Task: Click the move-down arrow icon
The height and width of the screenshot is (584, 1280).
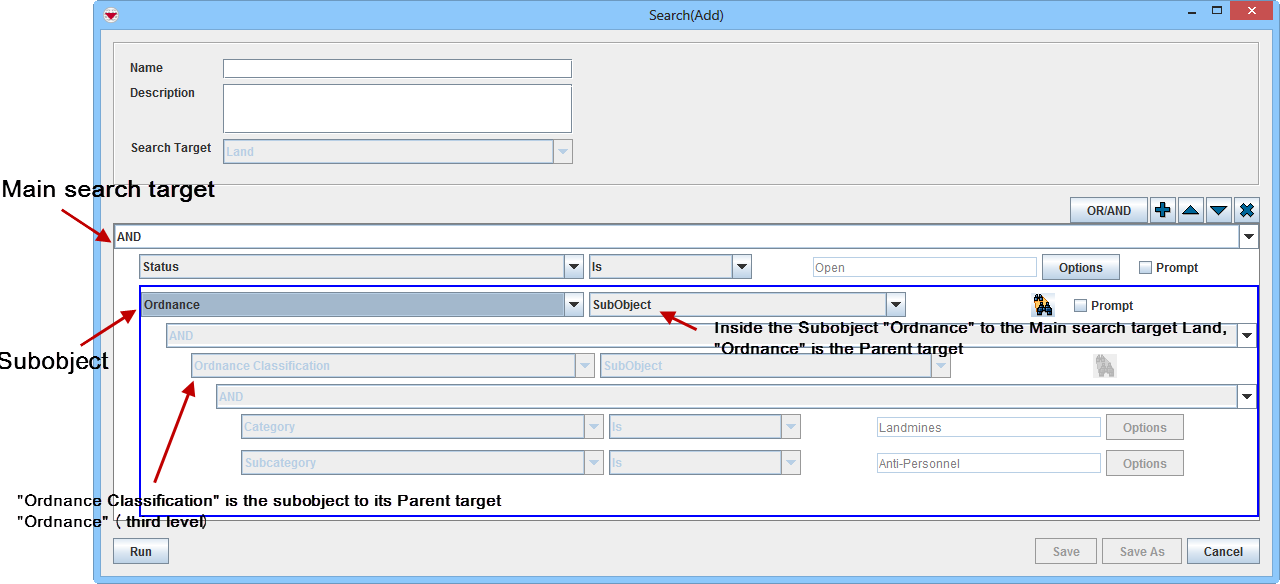Action: click(1218, 210)
